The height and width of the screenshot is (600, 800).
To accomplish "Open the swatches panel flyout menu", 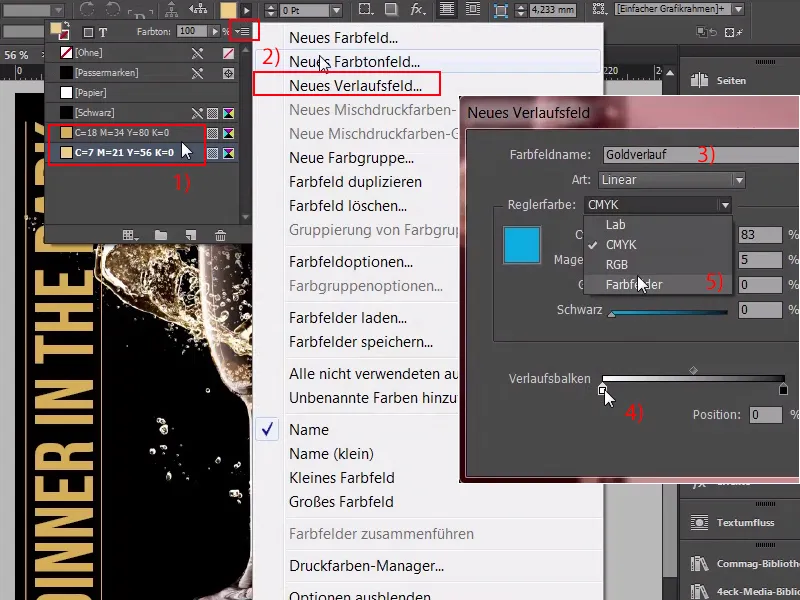I will coord(244,32).
